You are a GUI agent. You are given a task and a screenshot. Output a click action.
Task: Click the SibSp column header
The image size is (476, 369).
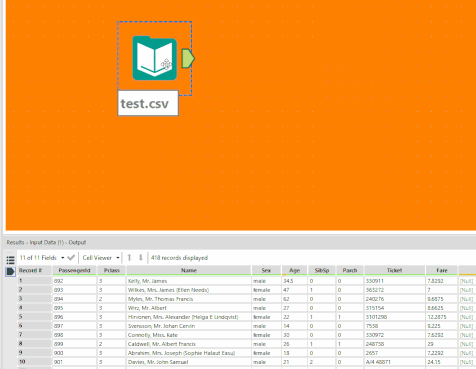point(322,270)
